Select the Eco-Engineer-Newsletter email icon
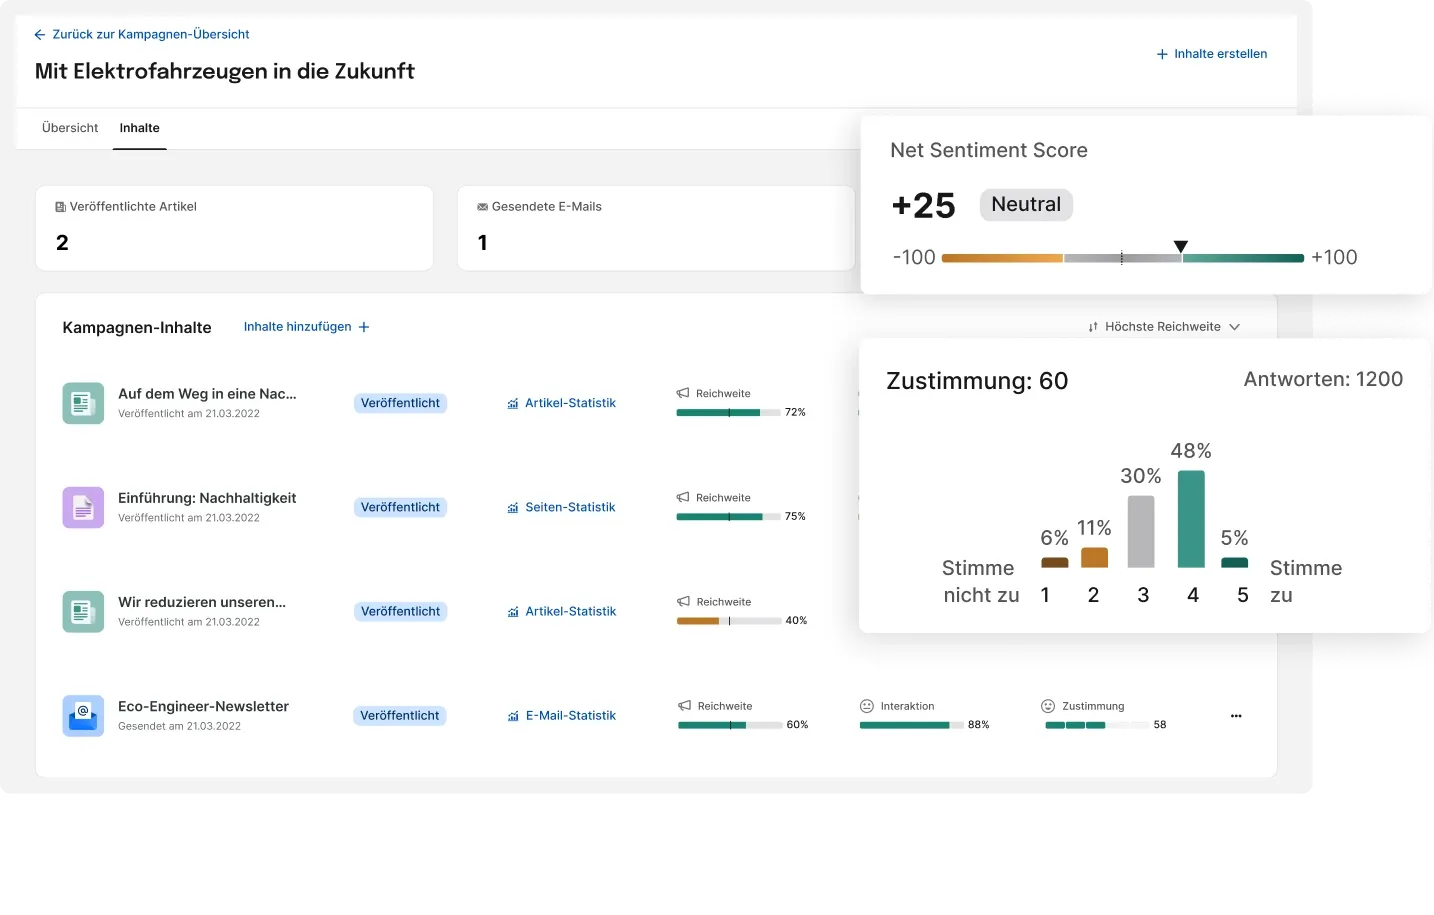This screenshot has width=1434, height=915. [83, 715]
